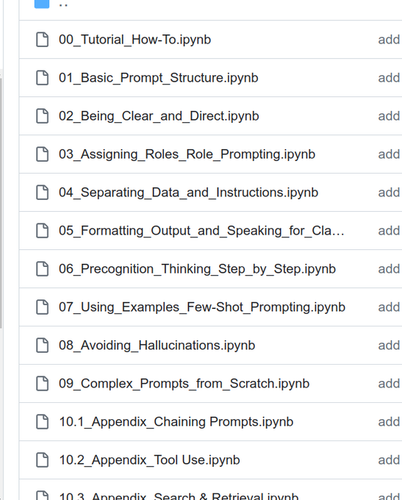Screen dimensions: 402x500
Task: Open 10.2_Appendix_Tool Use.ipynb notebook
Action: (x=149, y=460)
